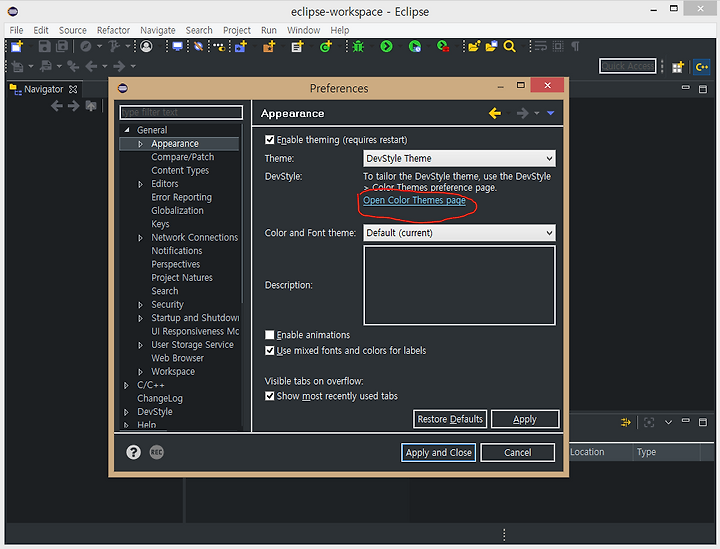Click the Navigator up-folder icon
The image size is (720, 549).
pyautogui.click(x=91, y=106)
